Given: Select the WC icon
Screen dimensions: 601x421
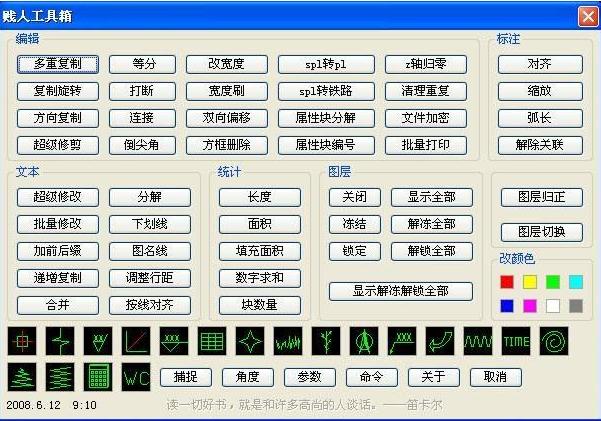Looking at the screenshot, I should [x=135, y=377].
